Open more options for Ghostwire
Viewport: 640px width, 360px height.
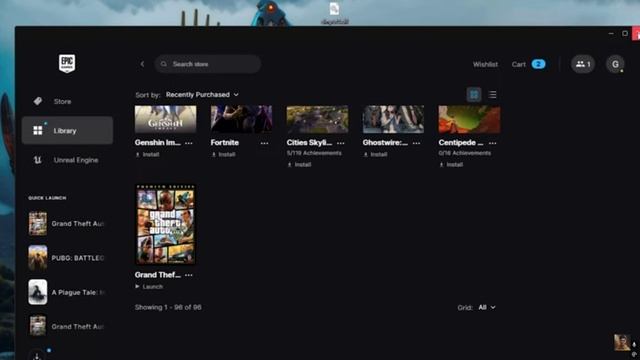coord(416,143)
